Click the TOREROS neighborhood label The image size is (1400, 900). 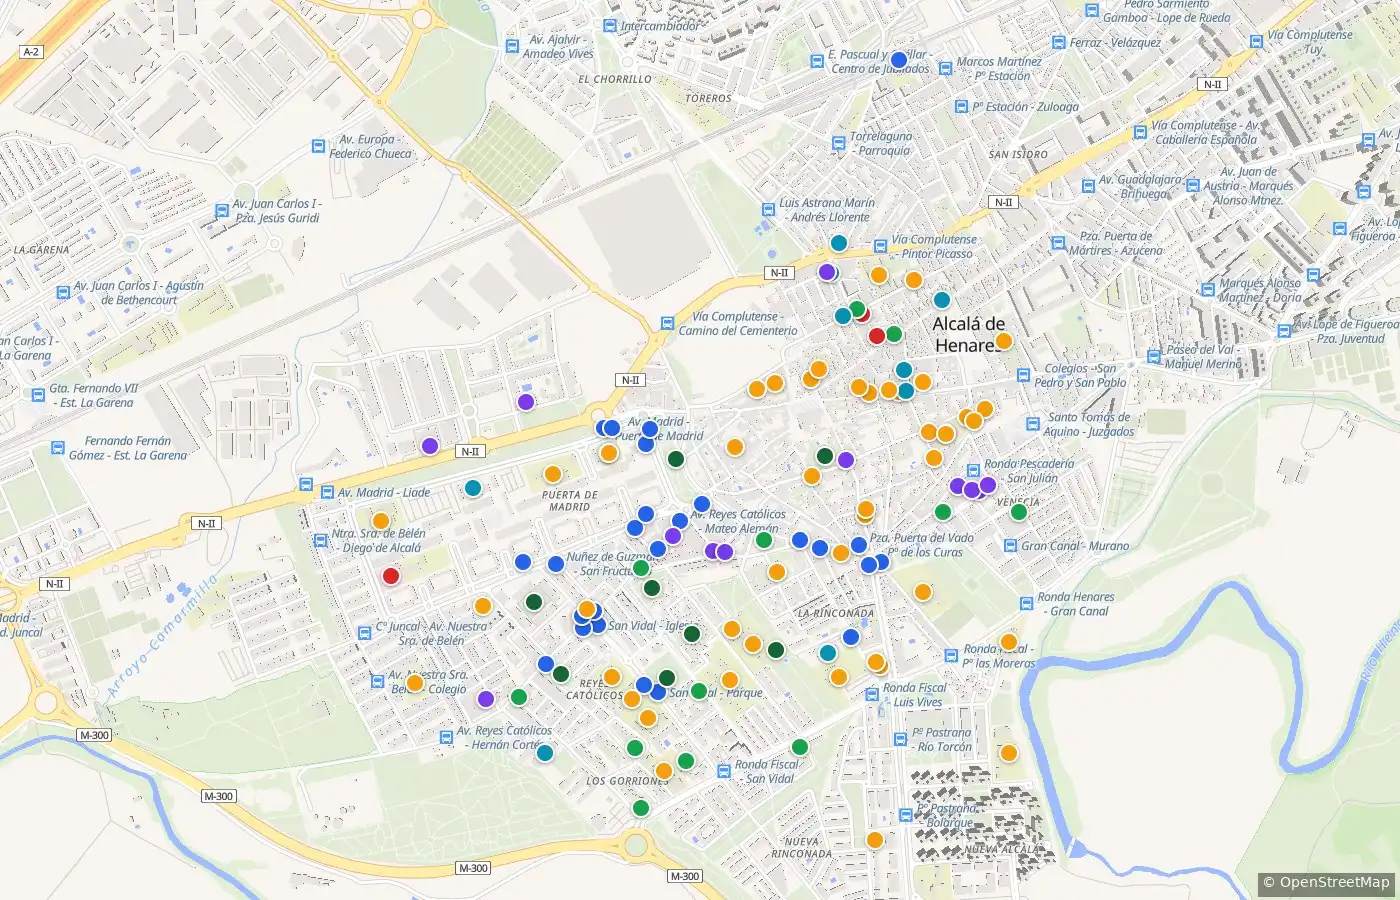pos(709,99)
